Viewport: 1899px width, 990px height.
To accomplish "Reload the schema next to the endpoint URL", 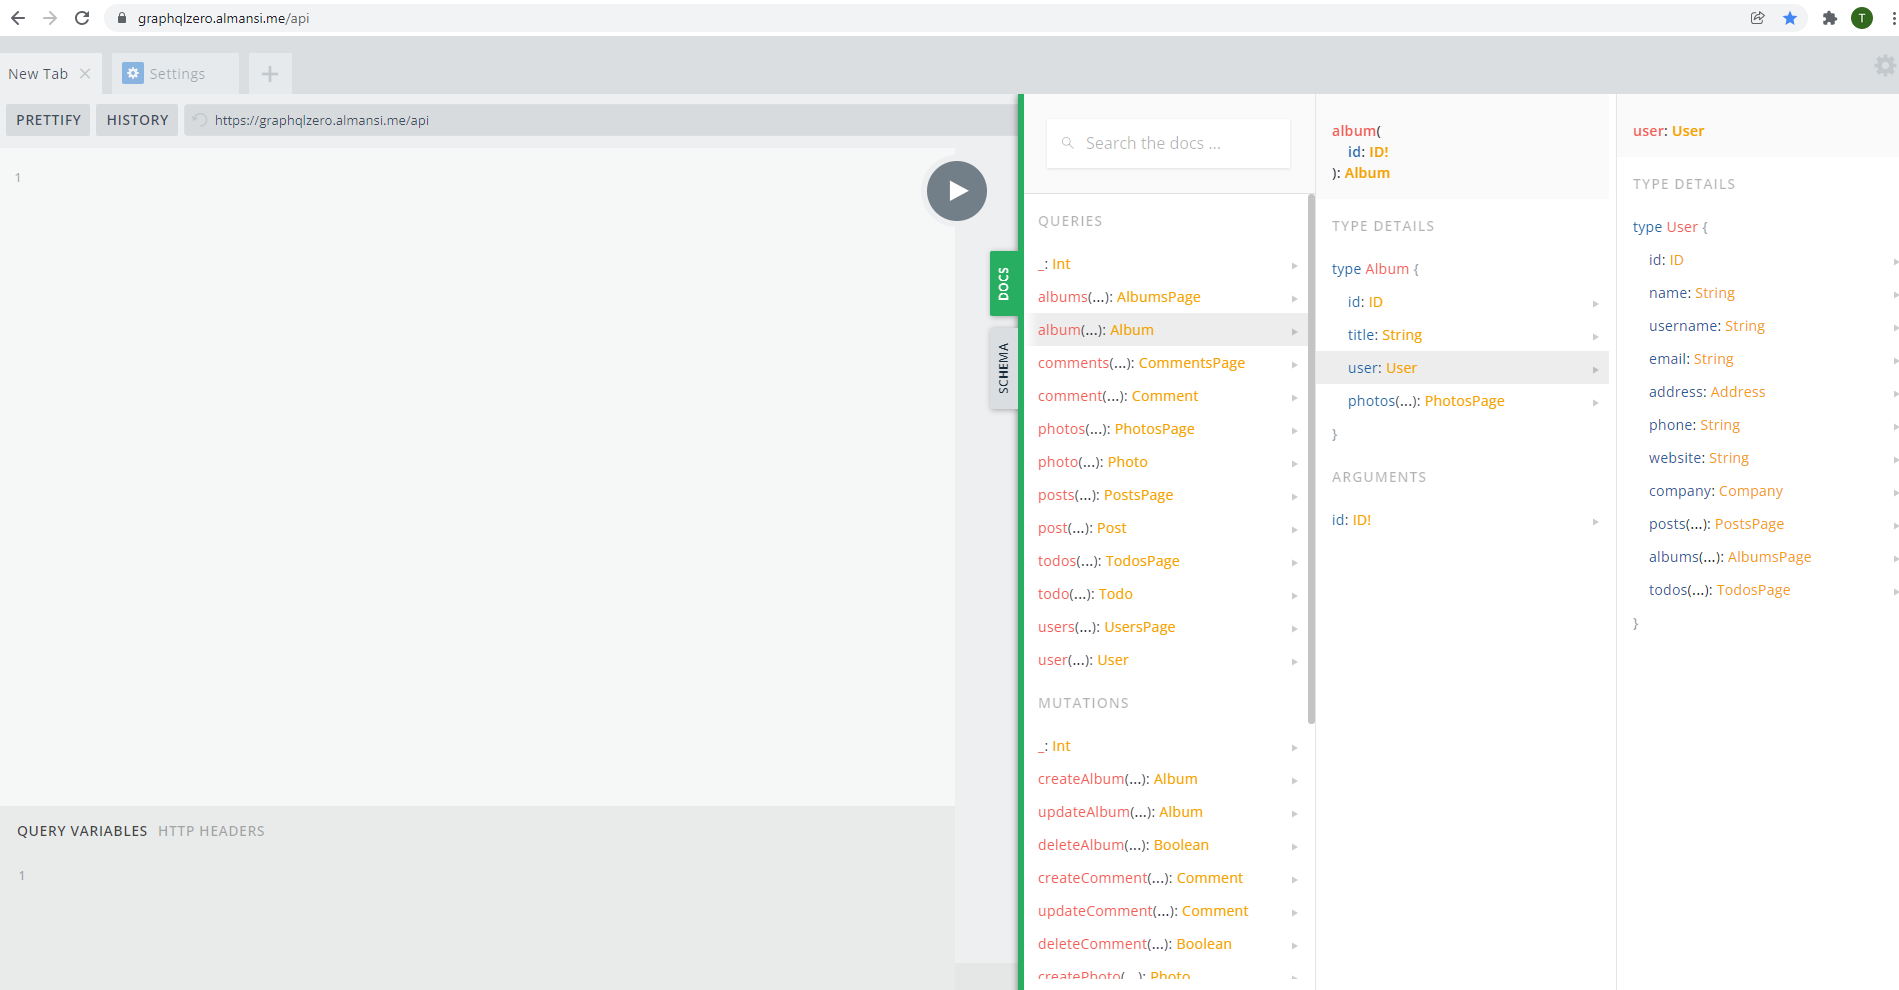I will (x=200, y=120).
